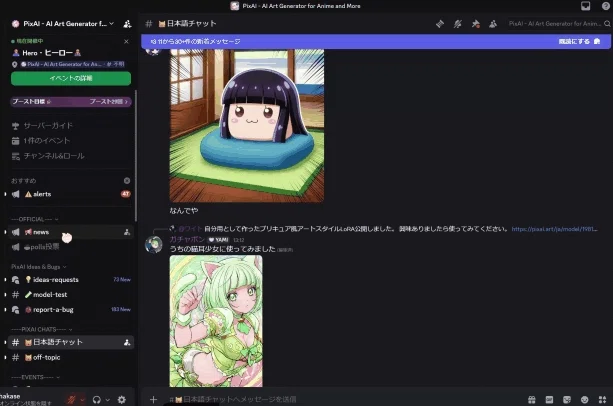
Task: Click replied message preview from @ワイト
Action: tap(356, 229)
